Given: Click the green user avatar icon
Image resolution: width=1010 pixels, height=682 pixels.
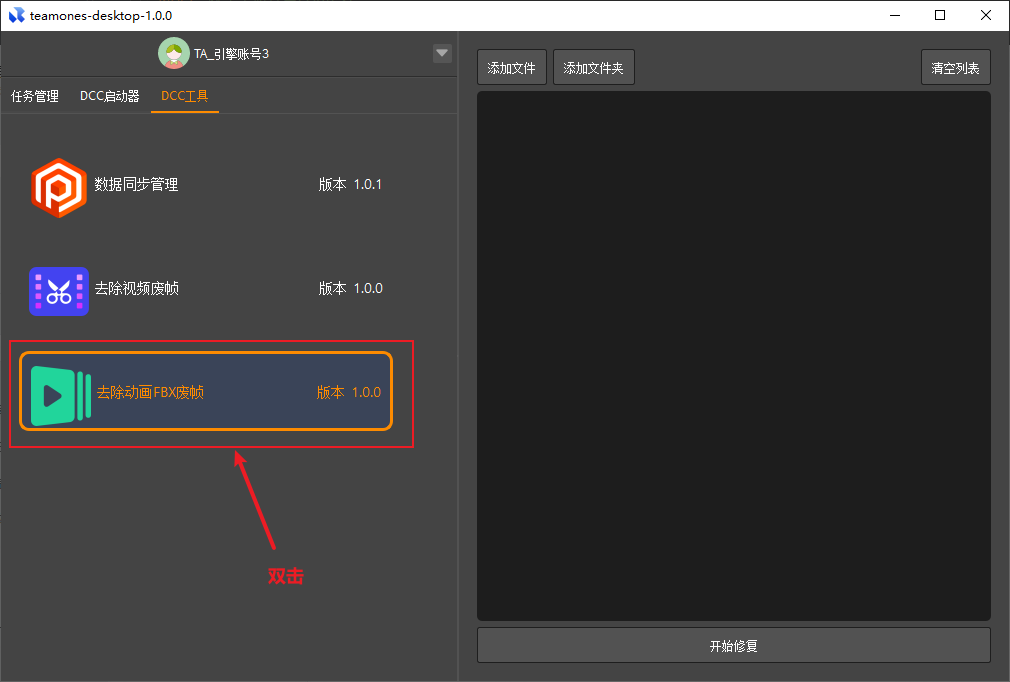Looking at the screenshot, I should coord(174,53).
